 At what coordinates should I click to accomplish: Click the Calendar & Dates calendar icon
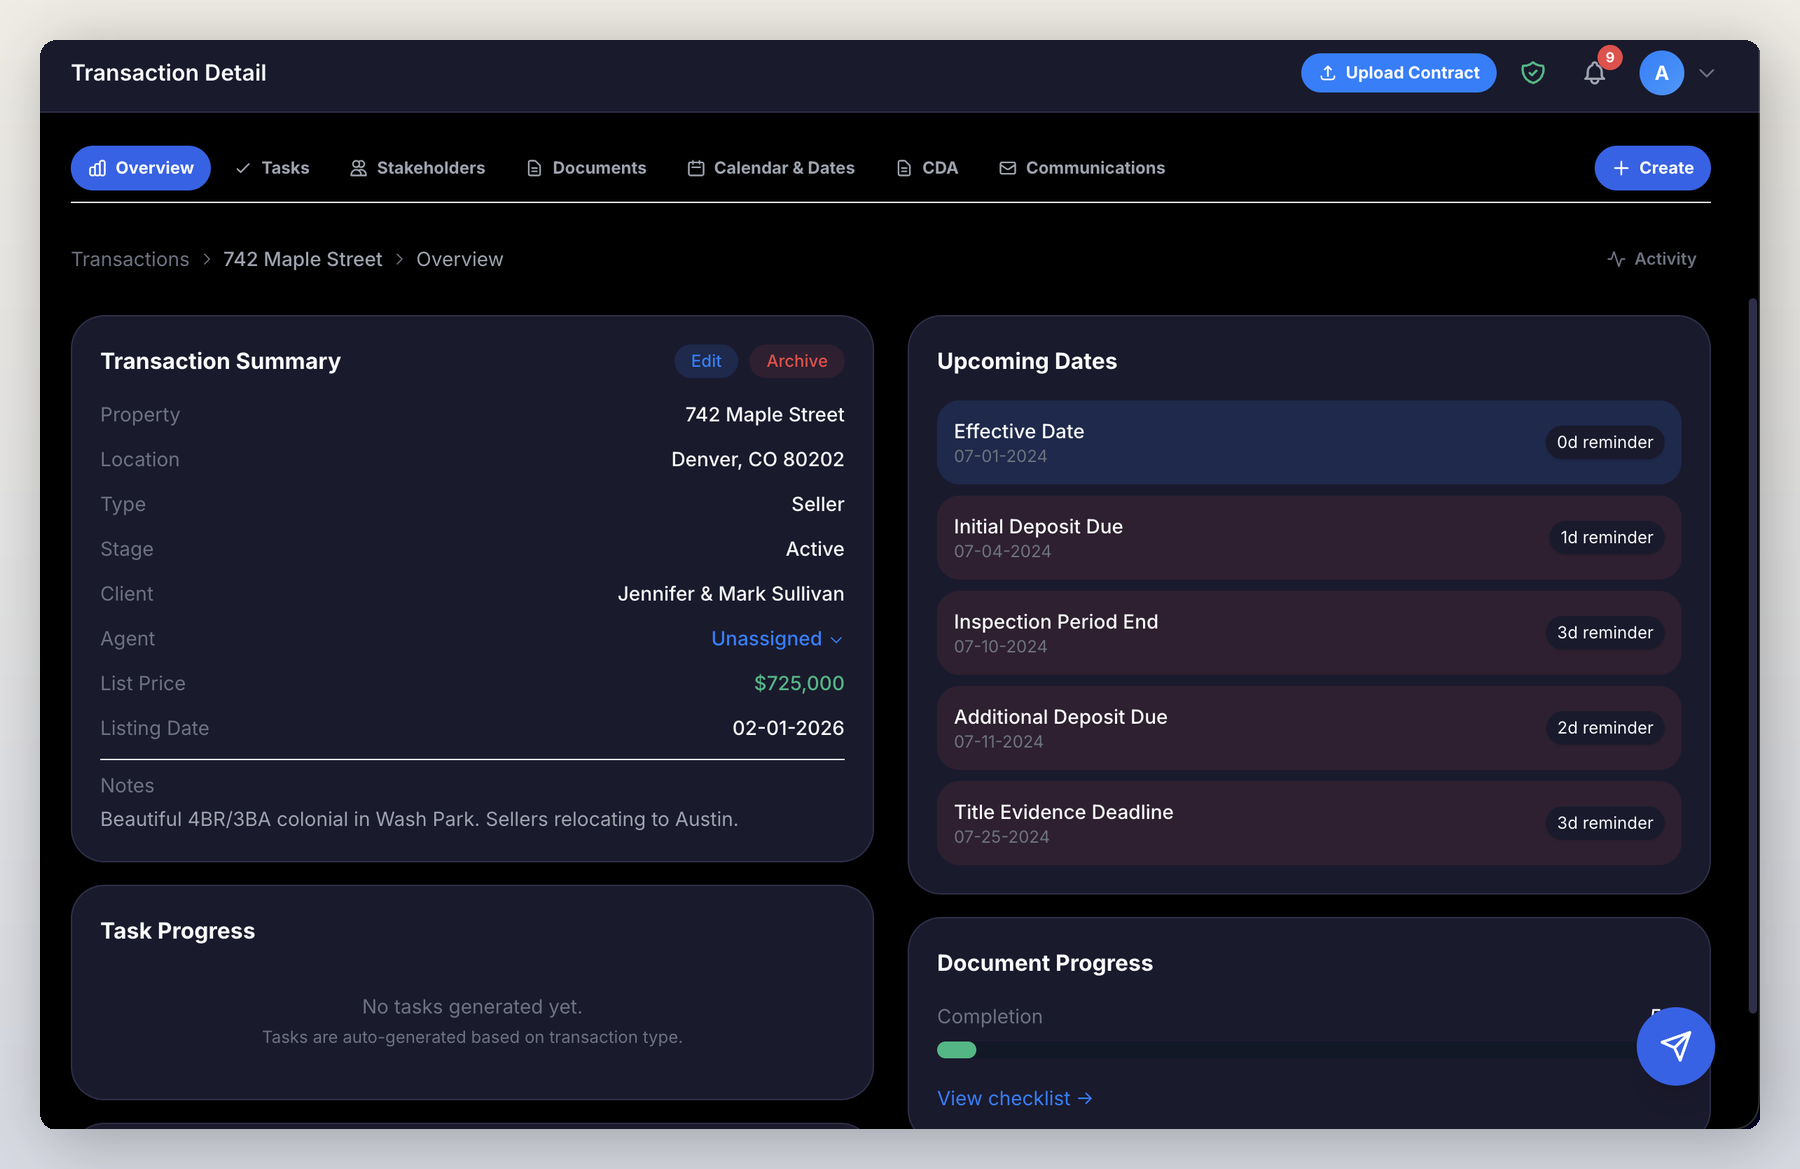point(695,167)
